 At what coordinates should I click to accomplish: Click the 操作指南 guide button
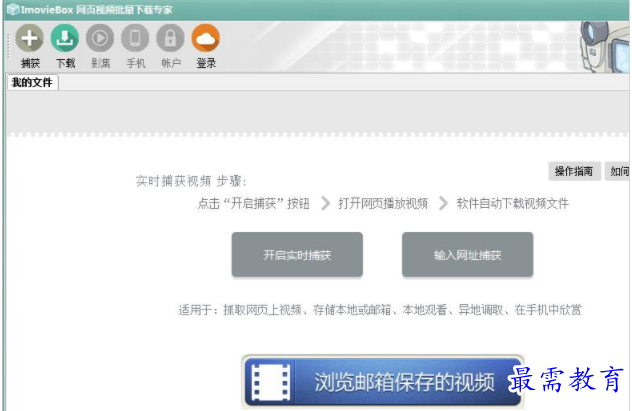point(574,171)
